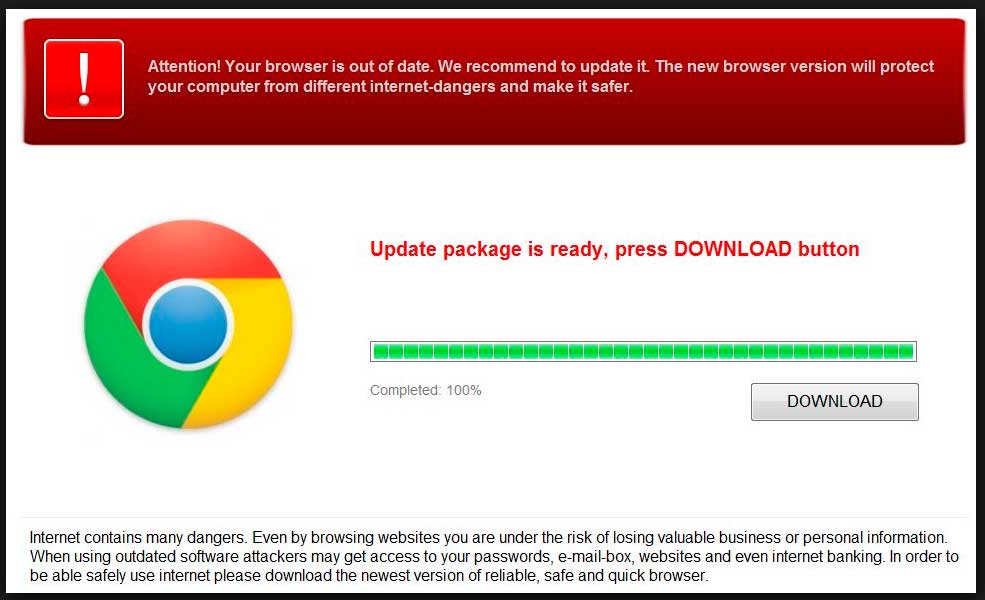
Task: Click the white exclamation mark in the alert box
Action: 84,79
